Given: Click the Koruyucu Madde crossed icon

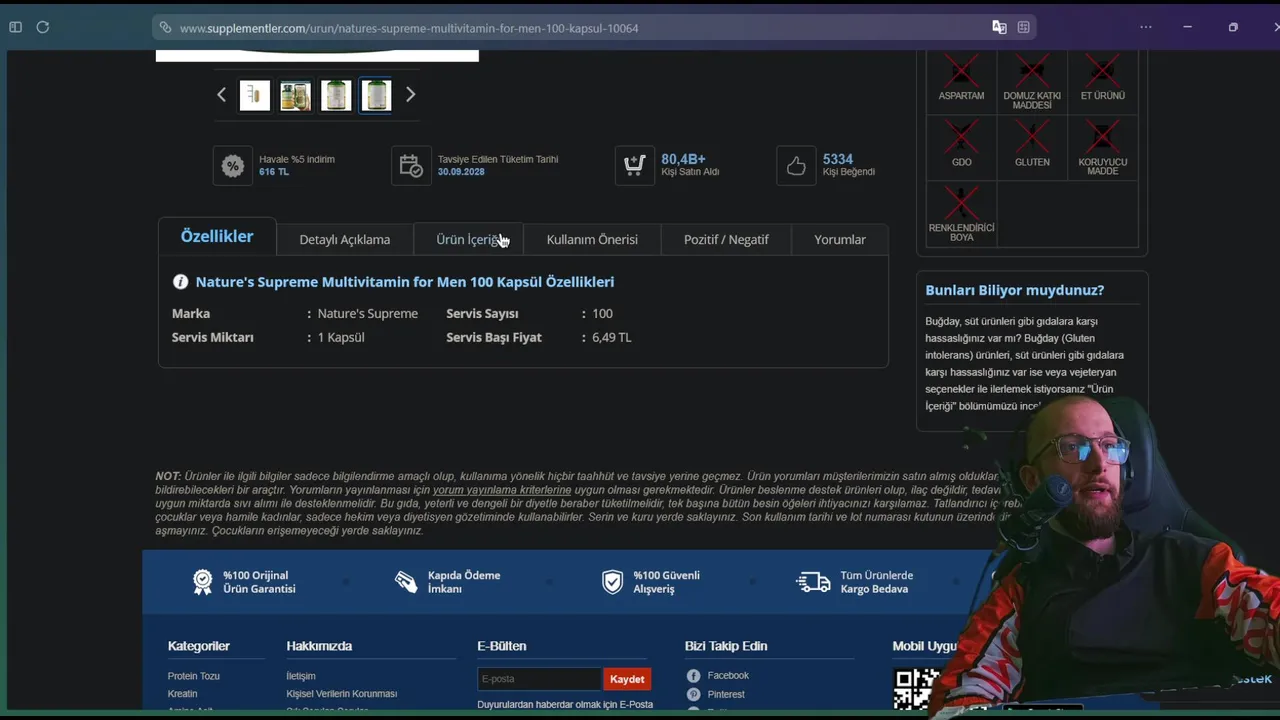Looking at the screenshot, I should (1102, 136).
